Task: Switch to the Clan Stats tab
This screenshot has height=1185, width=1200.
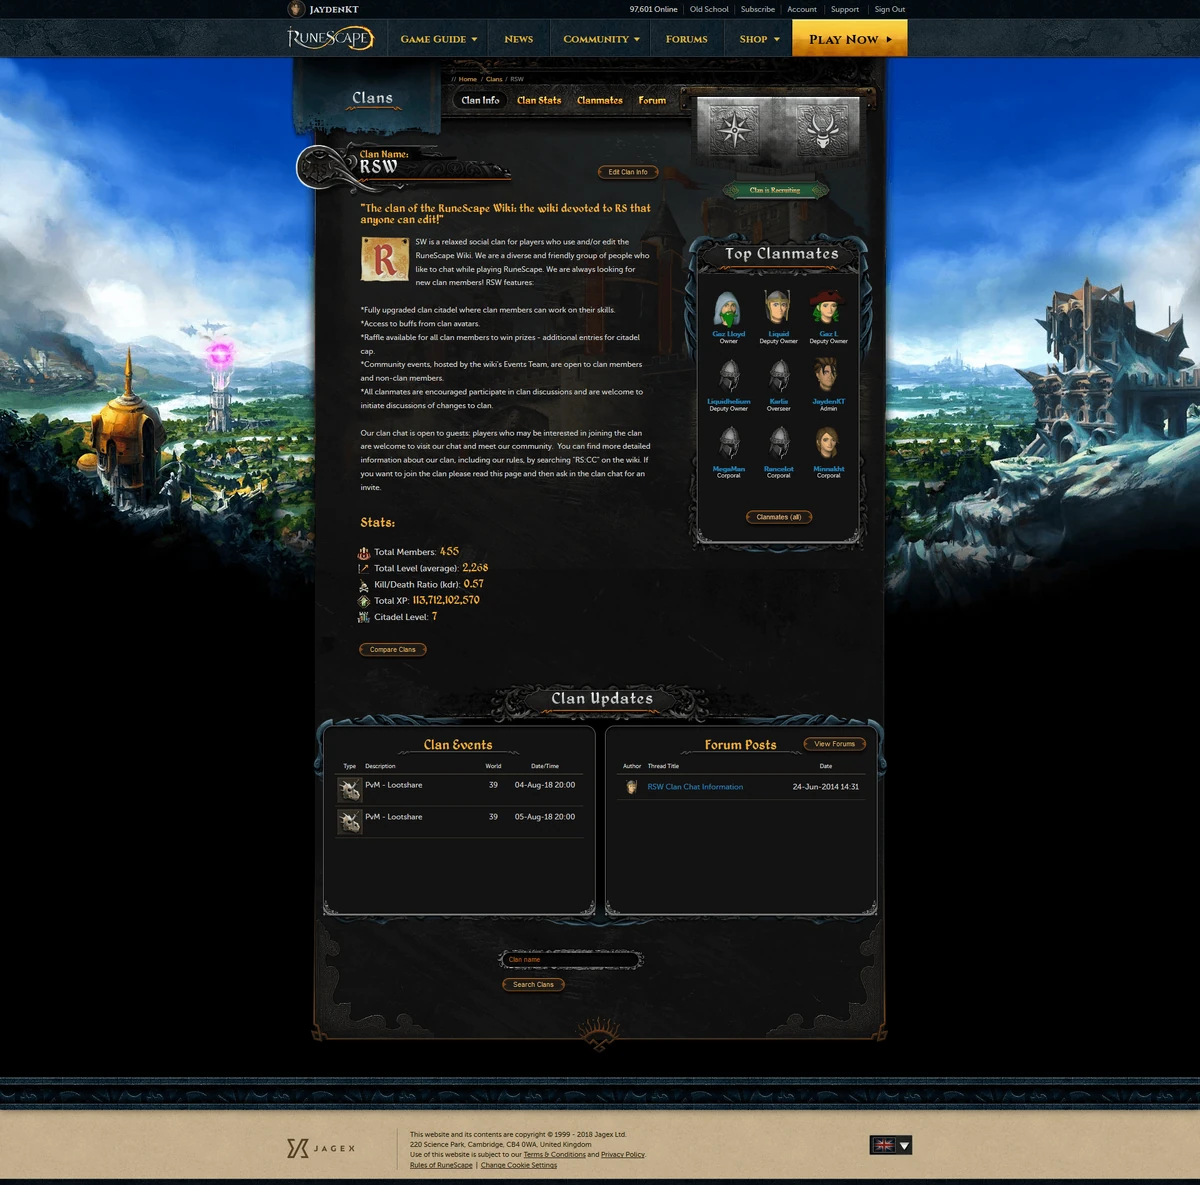Action: (x=538, y=100)
